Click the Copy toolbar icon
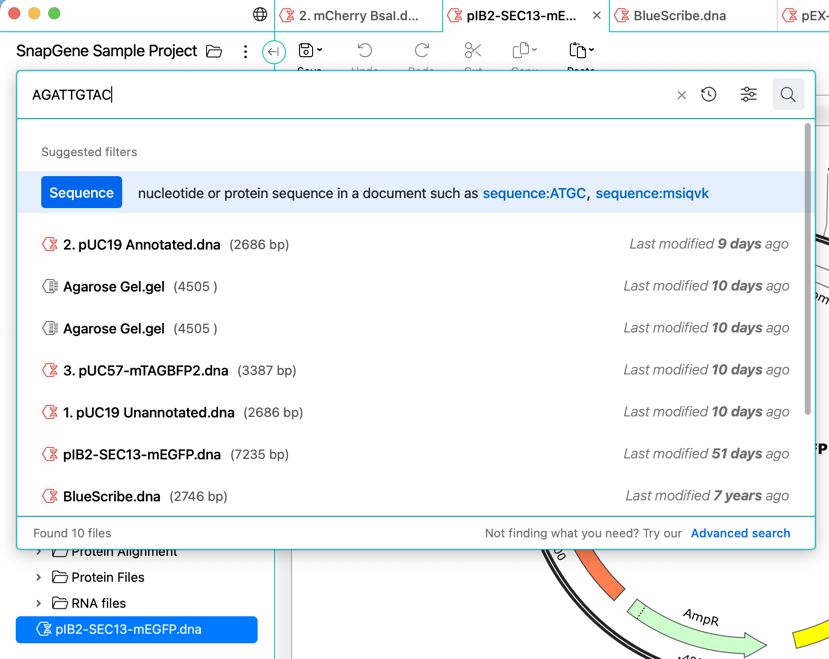The height and width of the screenshot is (659, 829). 521,50
